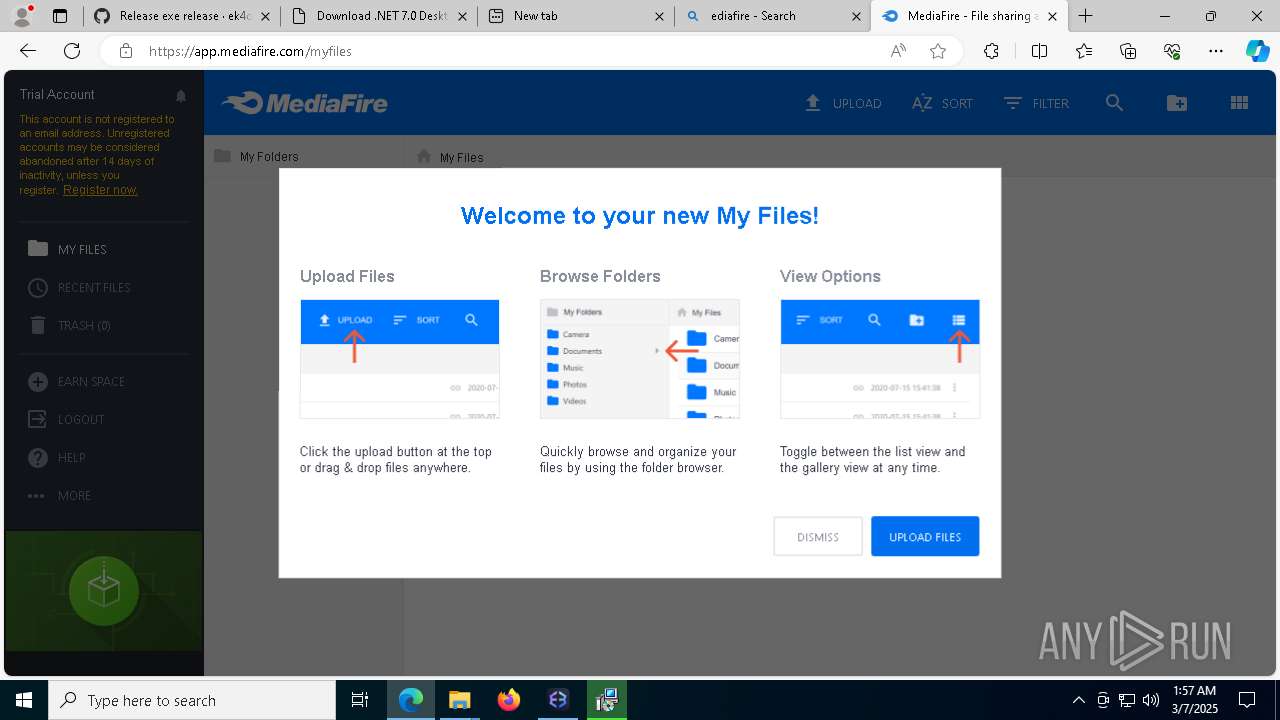Follow the Register now link
Image resolution: width=1280 pixels, height=720 pixels.
(x=100, y=190)
